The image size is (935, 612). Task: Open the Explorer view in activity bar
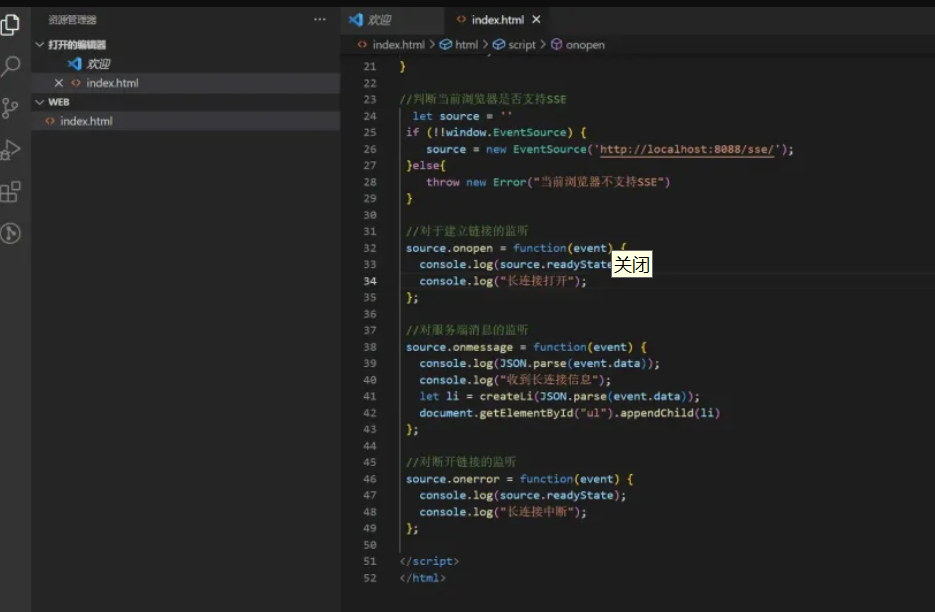coord(11,25)
